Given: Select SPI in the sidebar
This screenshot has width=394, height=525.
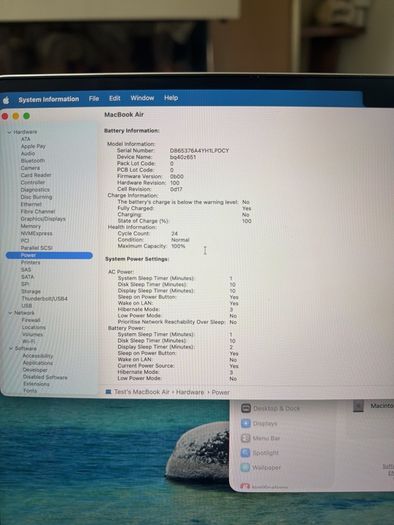Looking at the screenshot, I should pyautogui.click(x=25, y=284).
